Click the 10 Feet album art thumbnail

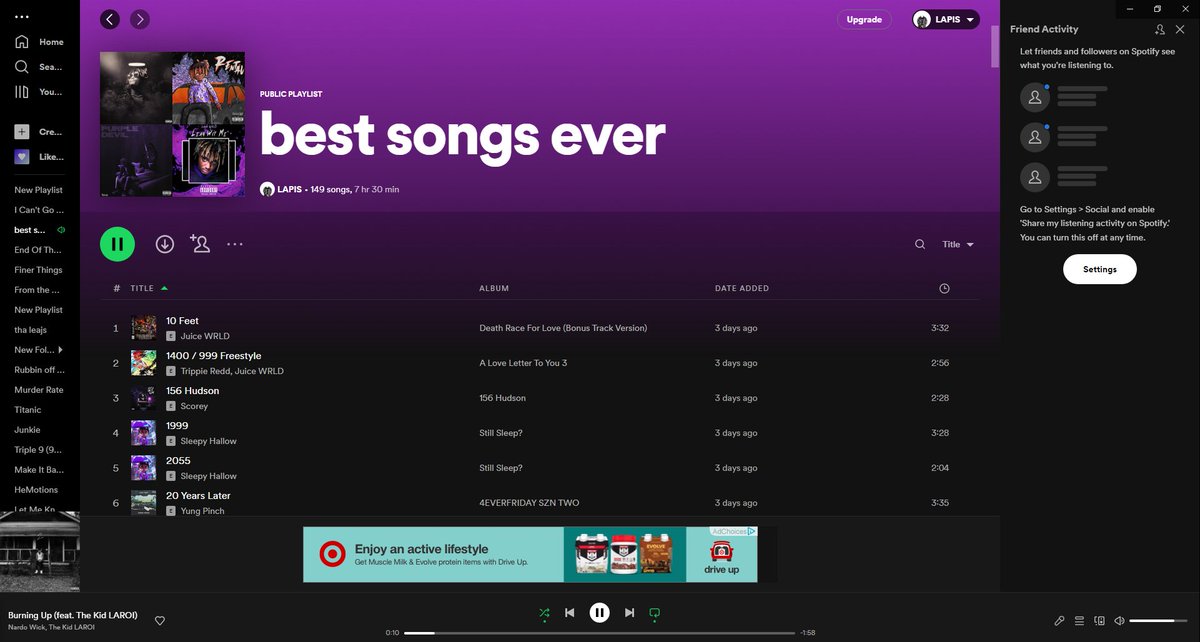coord(144,328)
